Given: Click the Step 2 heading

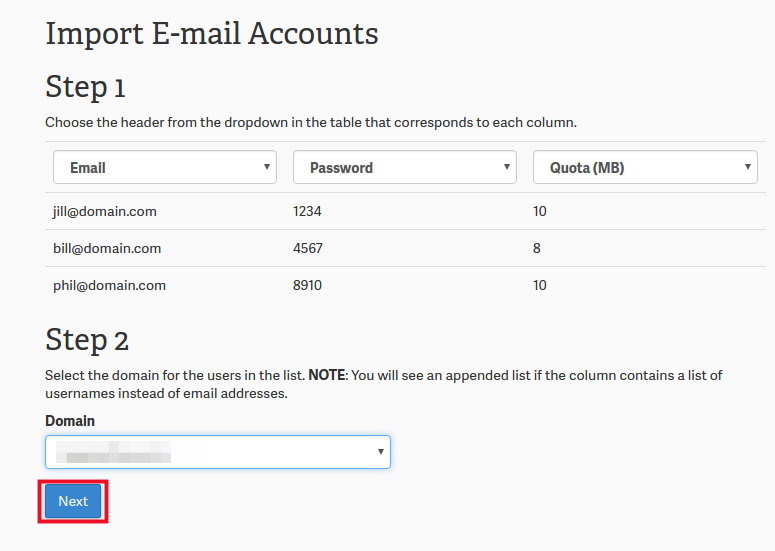Looking at the screenshot, I should (87, 340).
